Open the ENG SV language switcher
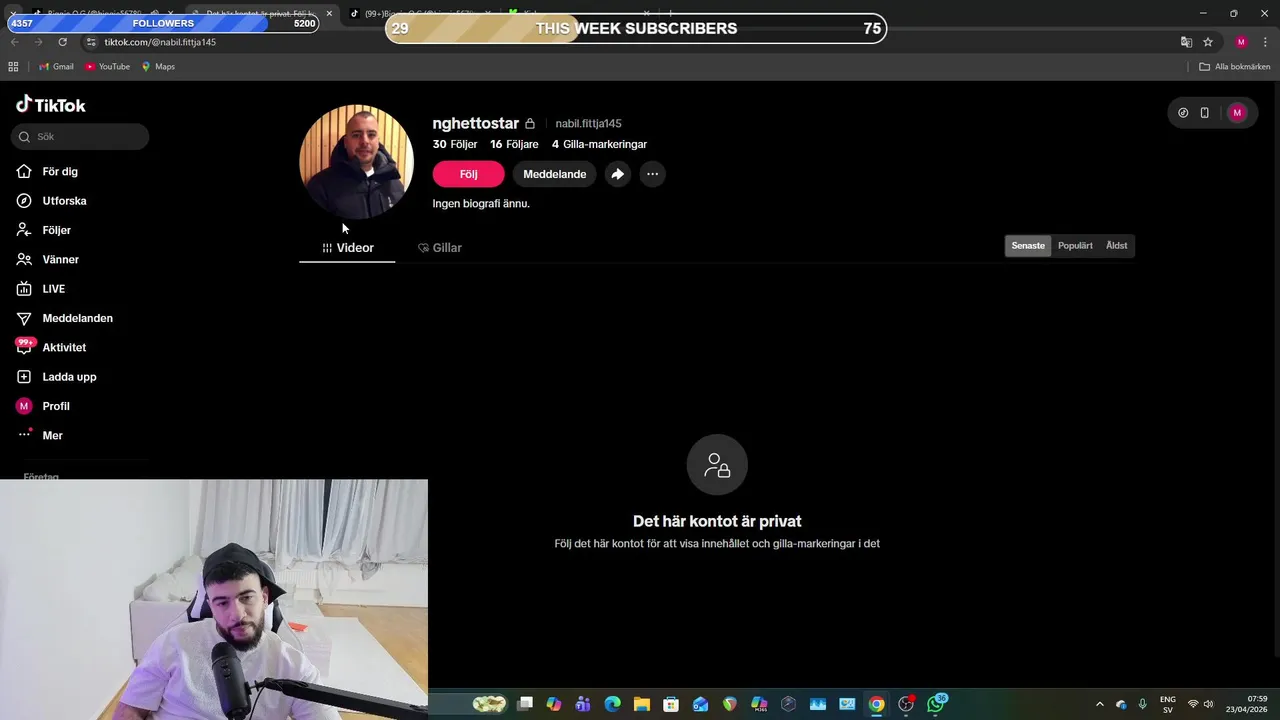This screenshot has height=720, width=1280. (x=1168, y=704)
